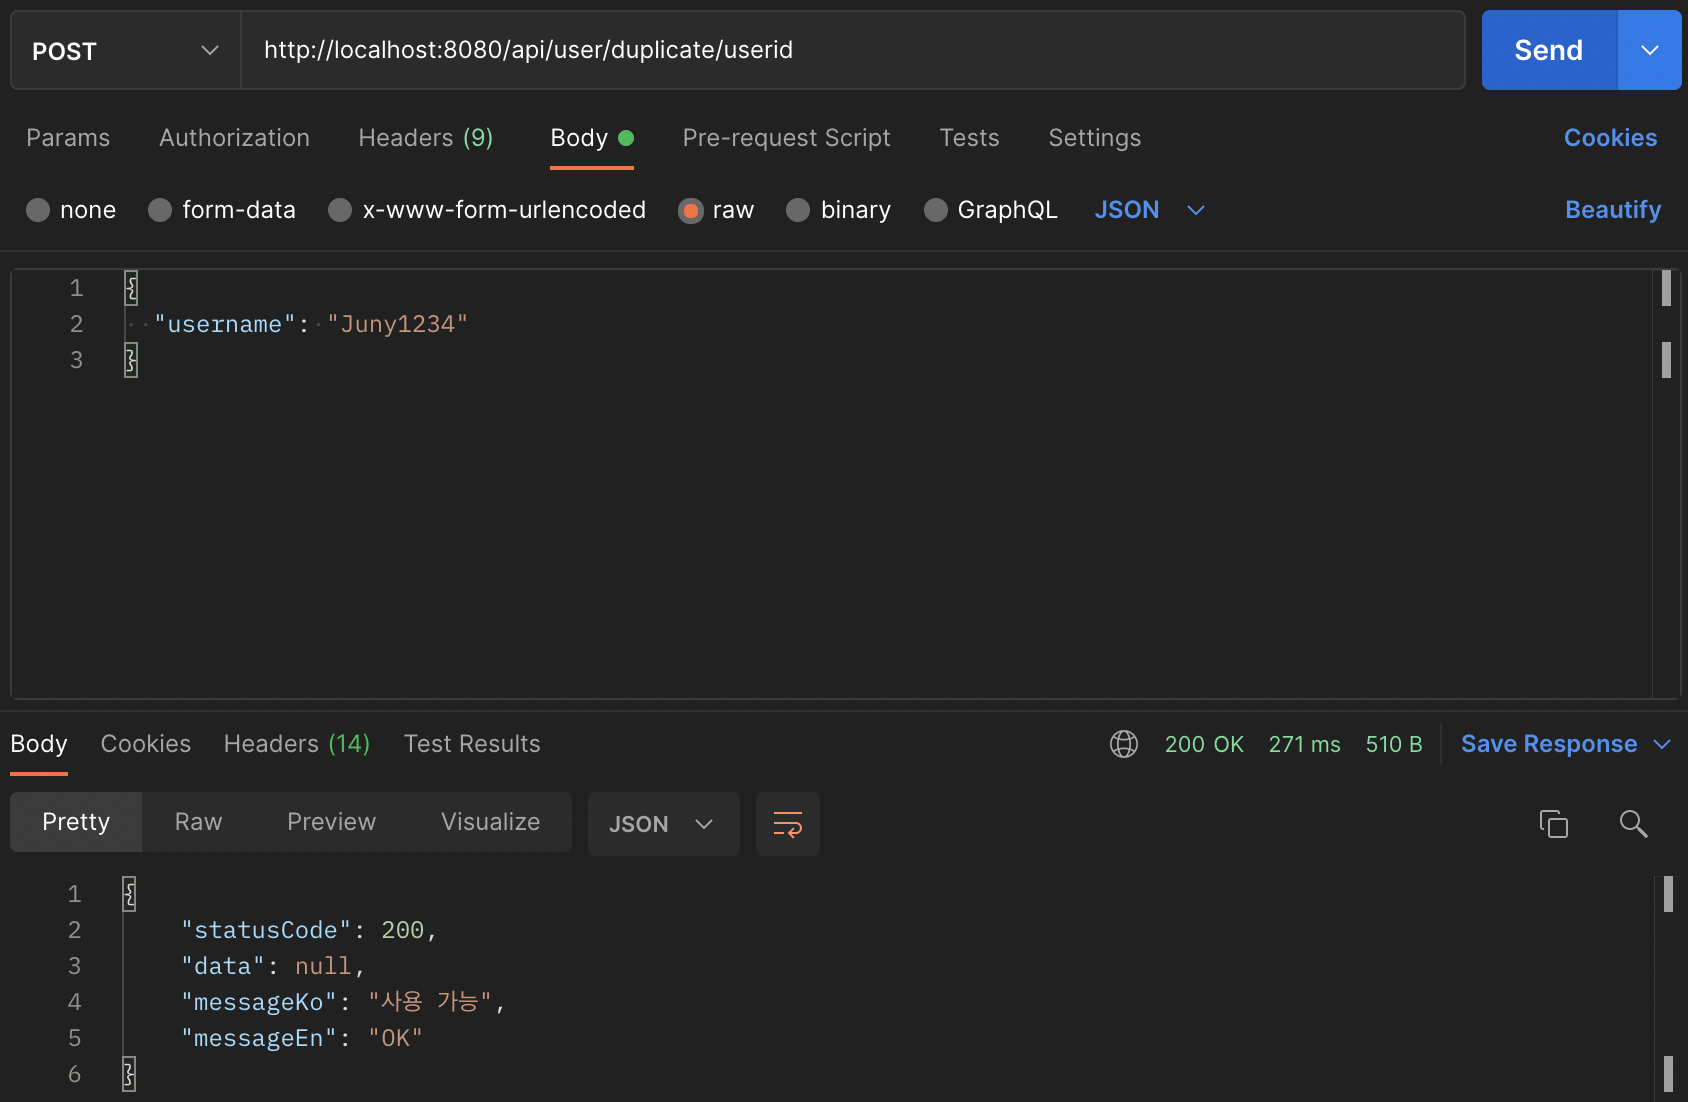Select the none body type radio
Viewport: 1688px width, 1102px height.
point(38,210)
